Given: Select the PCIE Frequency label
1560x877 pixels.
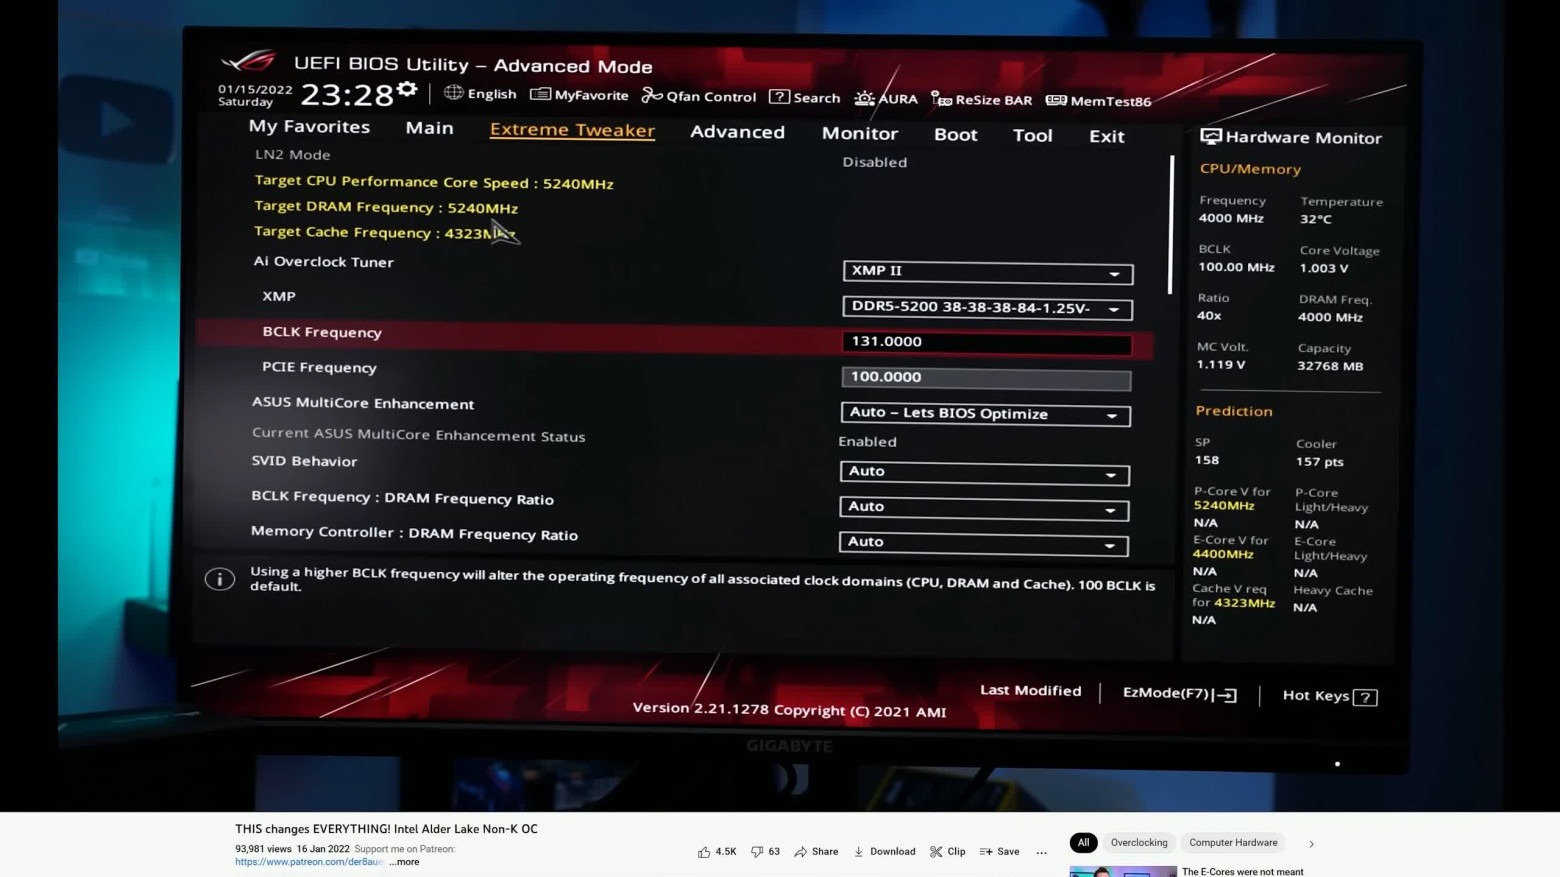Looking at the screenshot, I should click(319, 367).
